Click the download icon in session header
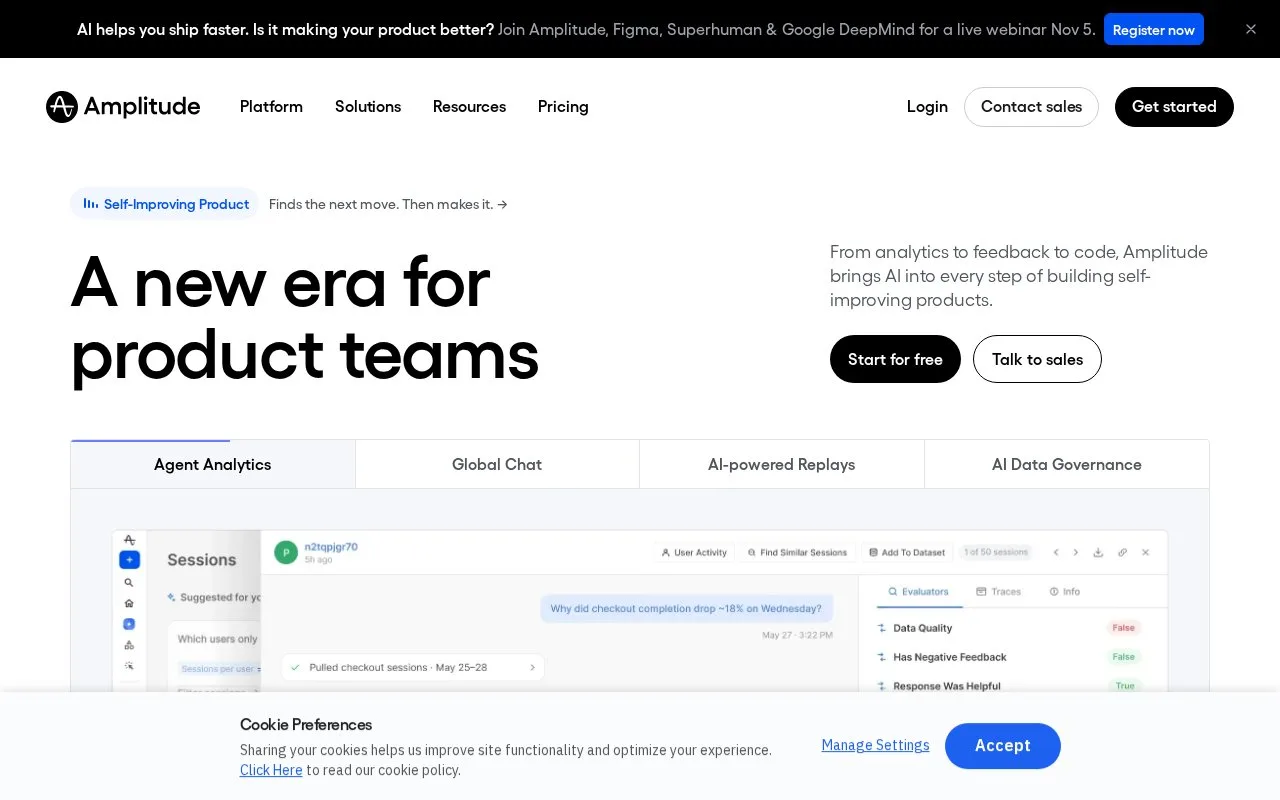Image resolution: width=1280 pixels, height=800 pixels. [1098, 552]
